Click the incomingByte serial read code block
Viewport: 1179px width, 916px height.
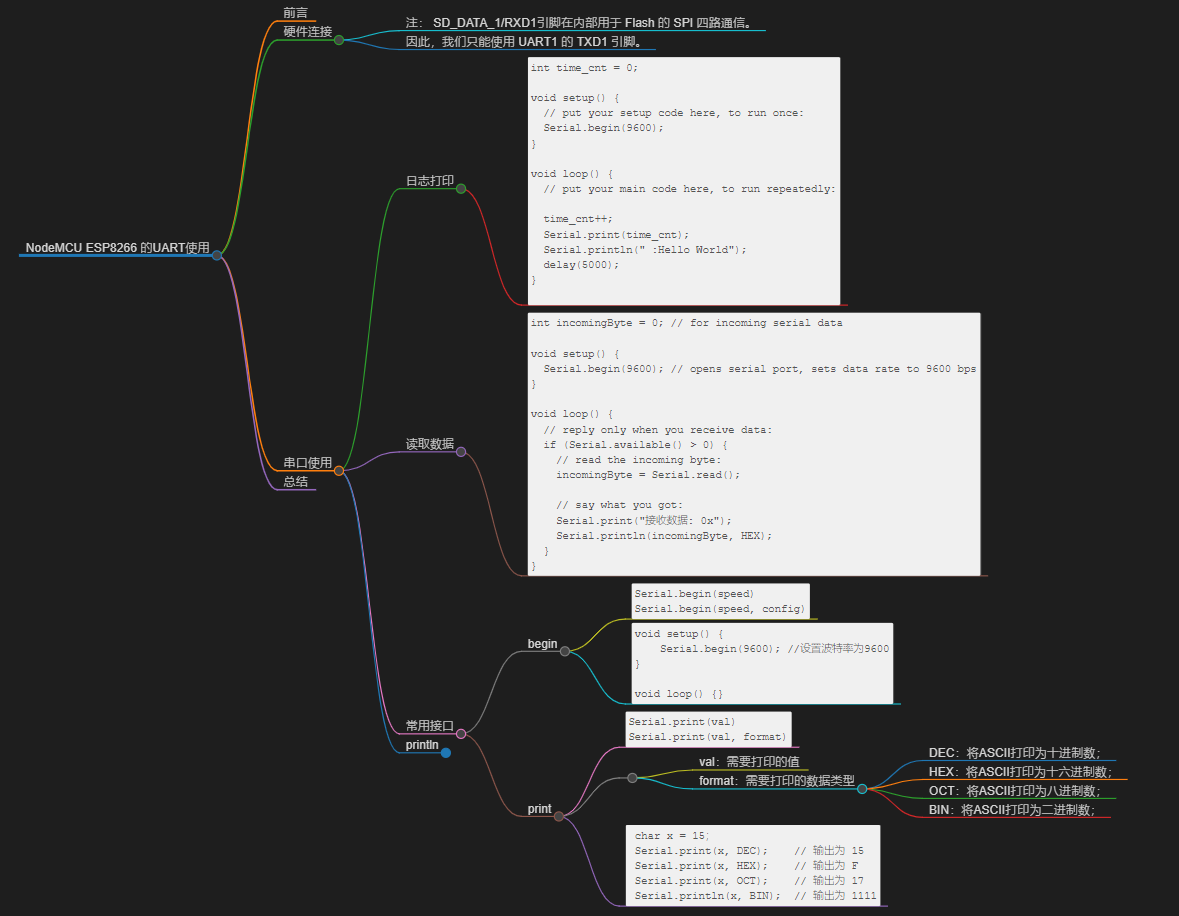pyautogui.click(x=753, y=444)
